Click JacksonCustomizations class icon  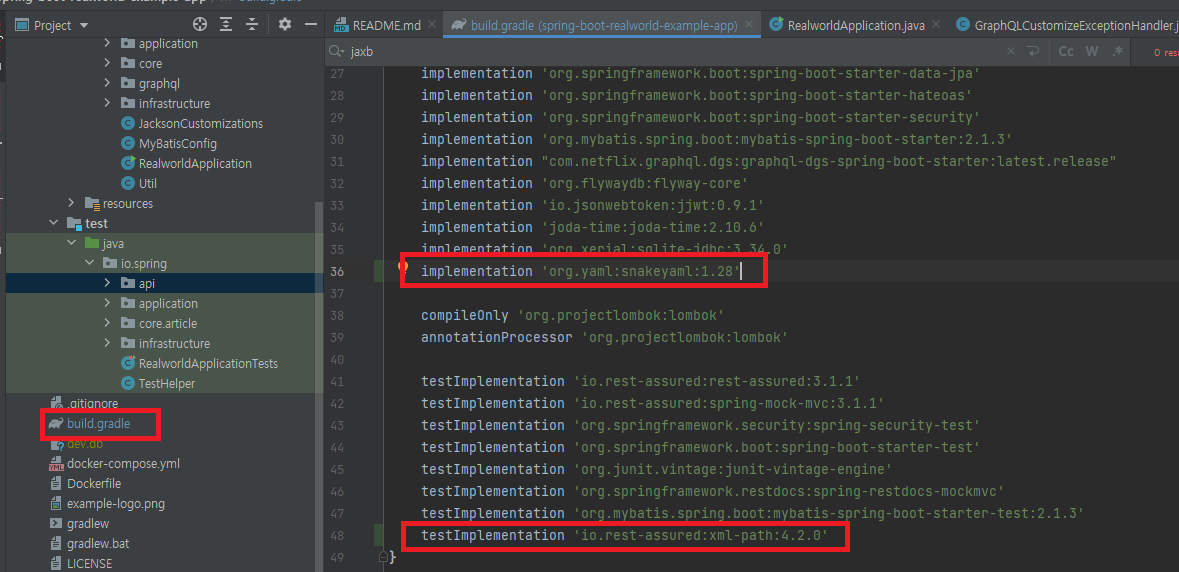pyautogui.click(x=127, y=123)
